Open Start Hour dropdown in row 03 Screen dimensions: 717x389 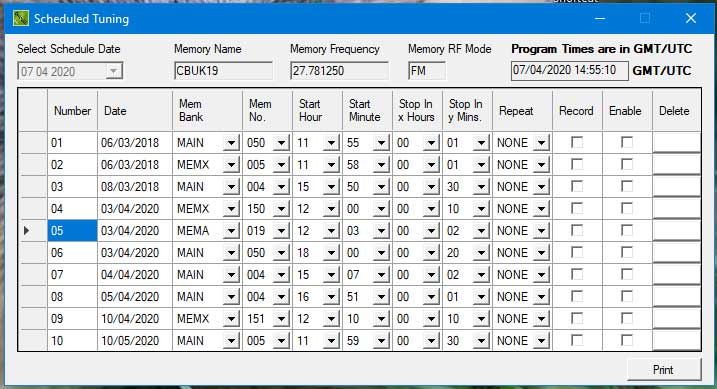(331, 187)
